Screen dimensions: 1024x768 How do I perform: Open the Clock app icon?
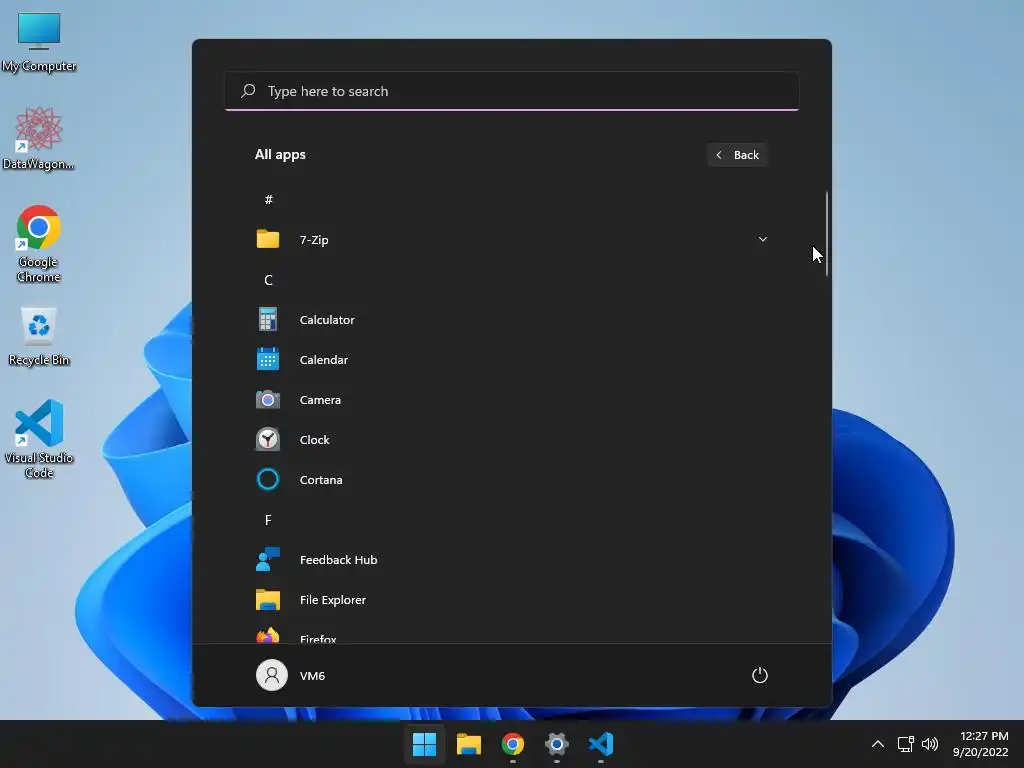pyautogui.click(x=268, y=440)
